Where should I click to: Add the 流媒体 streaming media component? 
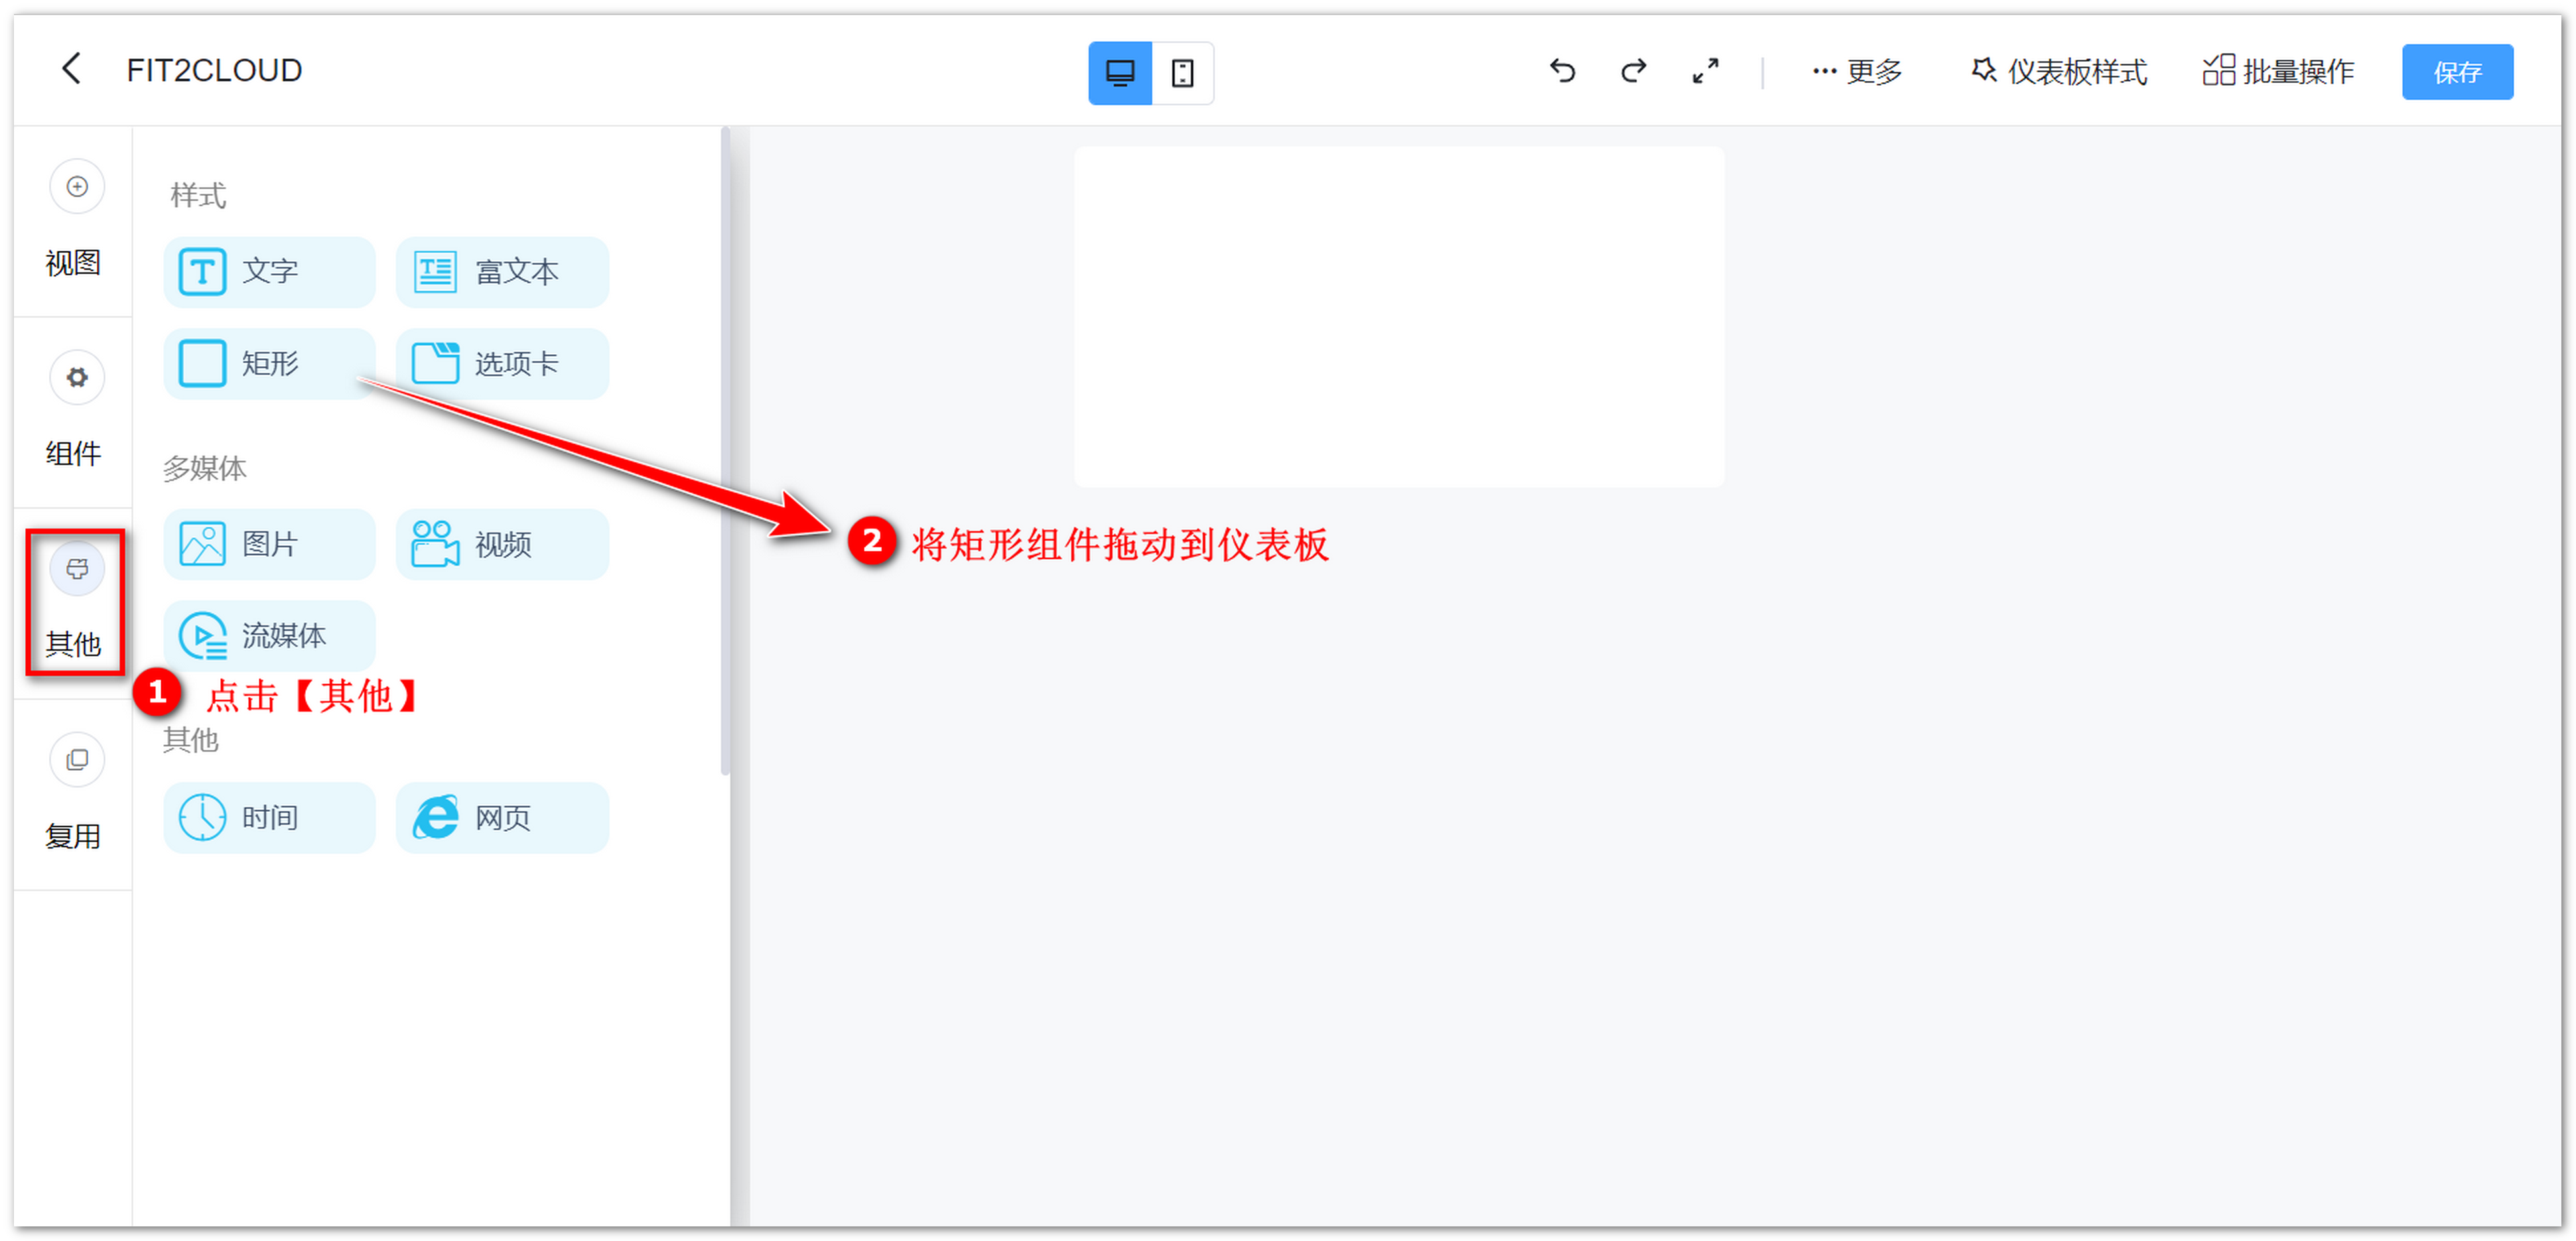tap(268, 634)
